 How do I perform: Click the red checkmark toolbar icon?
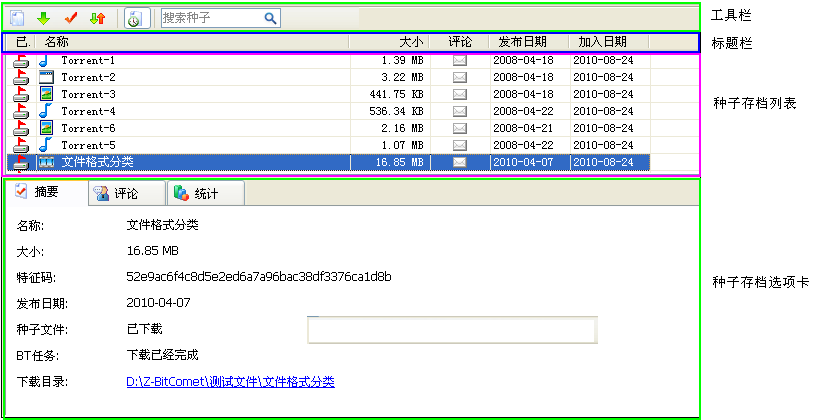(71, 19)
